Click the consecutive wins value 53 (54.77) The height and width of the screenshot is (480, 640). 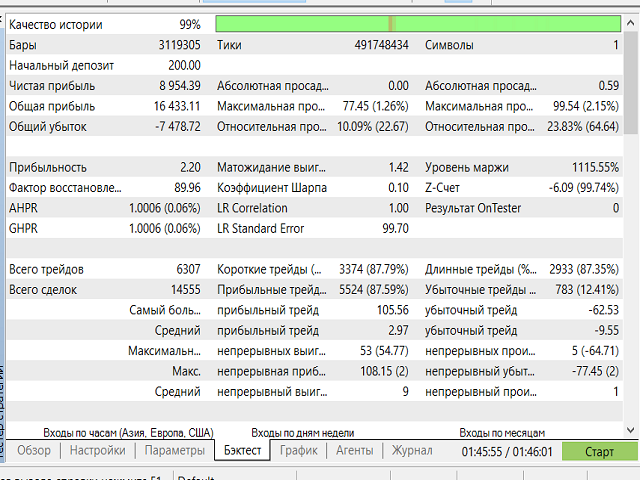pos(384,351)
